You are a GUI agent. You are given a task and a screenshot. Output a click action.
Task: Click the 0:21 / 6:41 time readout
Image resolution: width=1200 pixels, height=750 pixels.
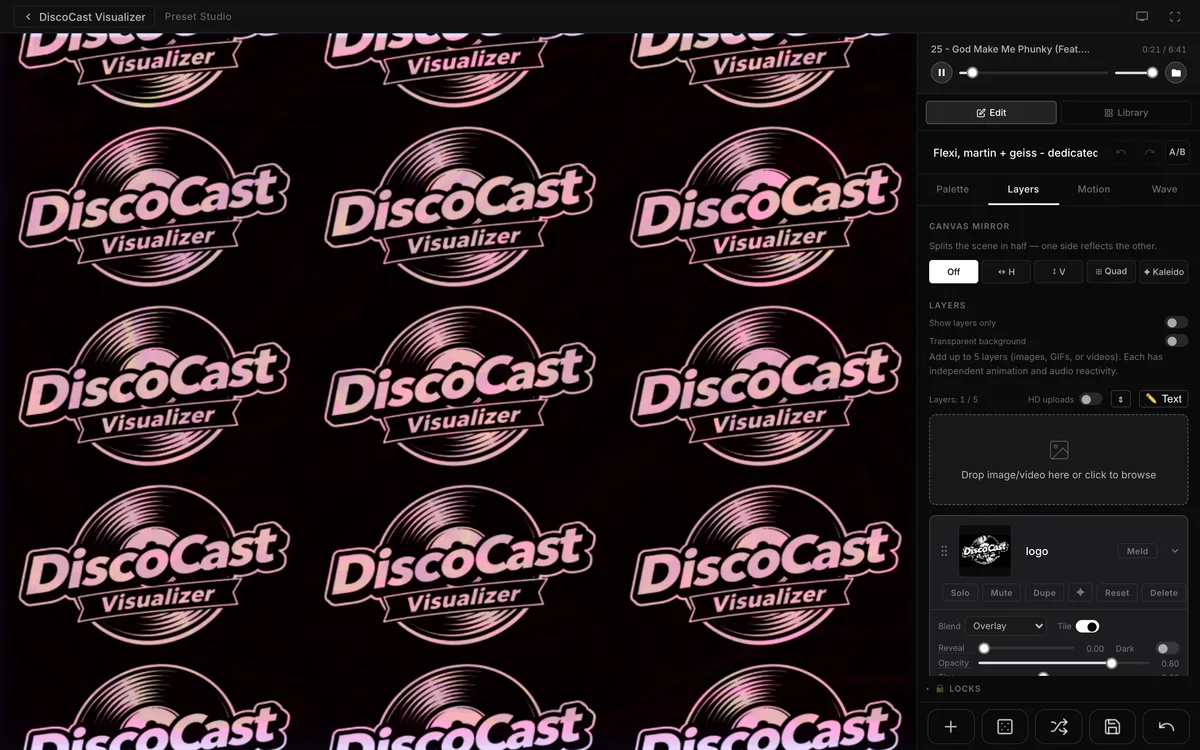pyautogui.click(x=1164, y=49)
